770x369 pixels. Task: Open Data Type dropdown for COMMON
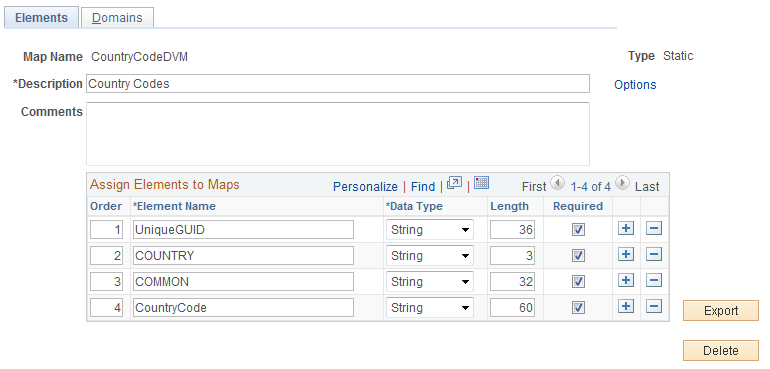[430, 282]
